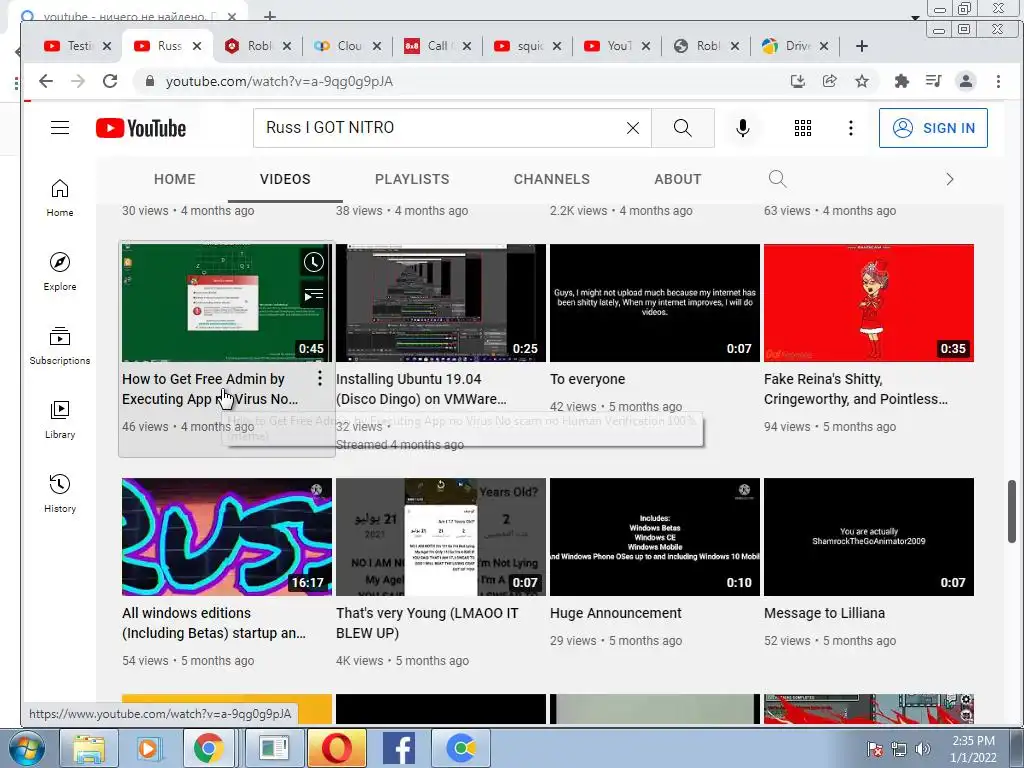
Task: Open the CHANNELS tab
Action: click(552, 179)
